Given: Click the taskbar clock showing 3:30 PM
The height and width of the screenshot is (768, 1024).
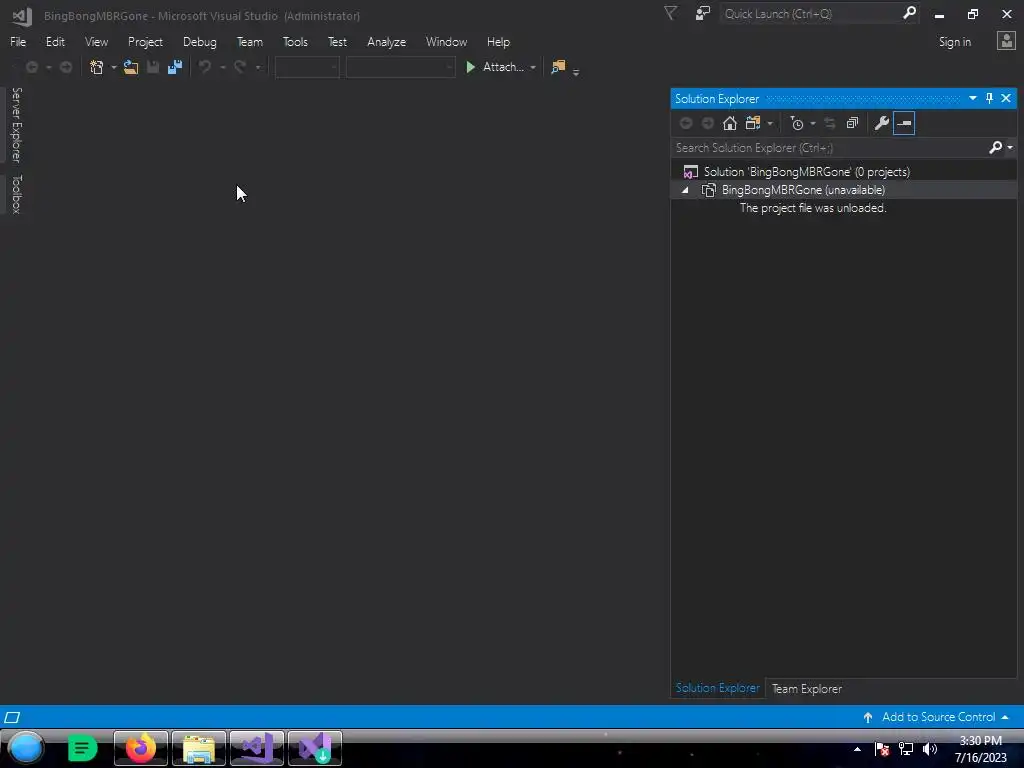Looking at the screenshot, I should point(980,749).
